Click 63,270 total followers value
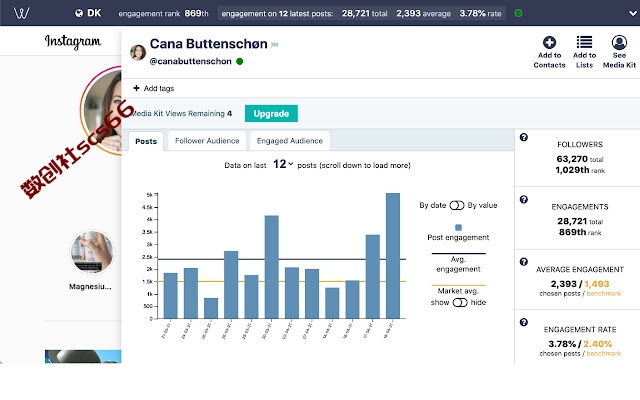The height and width of the screenshot is (400, 640). coord(580,159)
